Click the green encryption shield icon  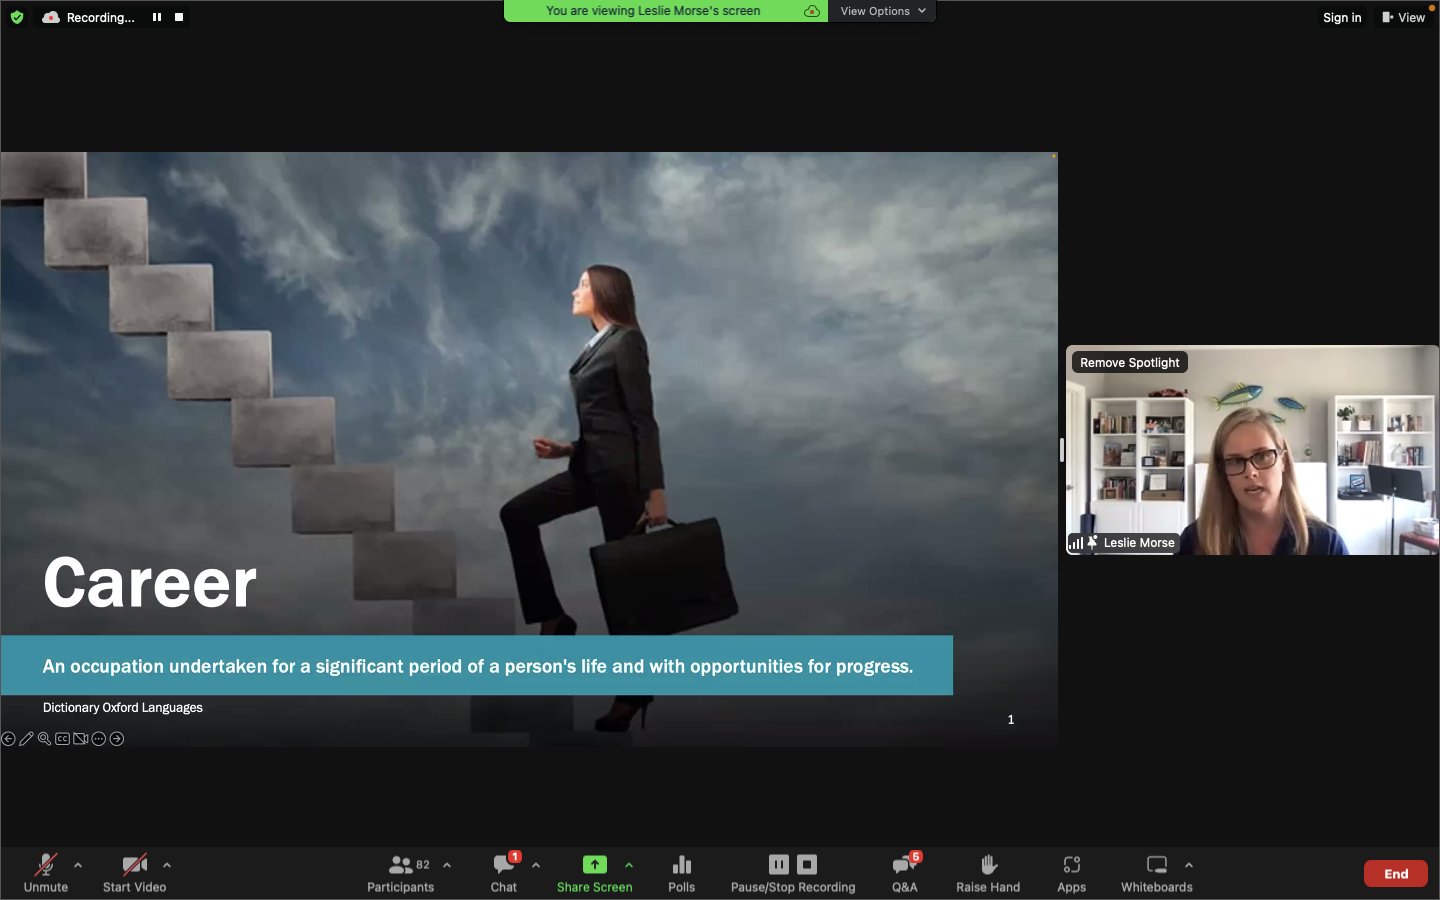(17, 17)
